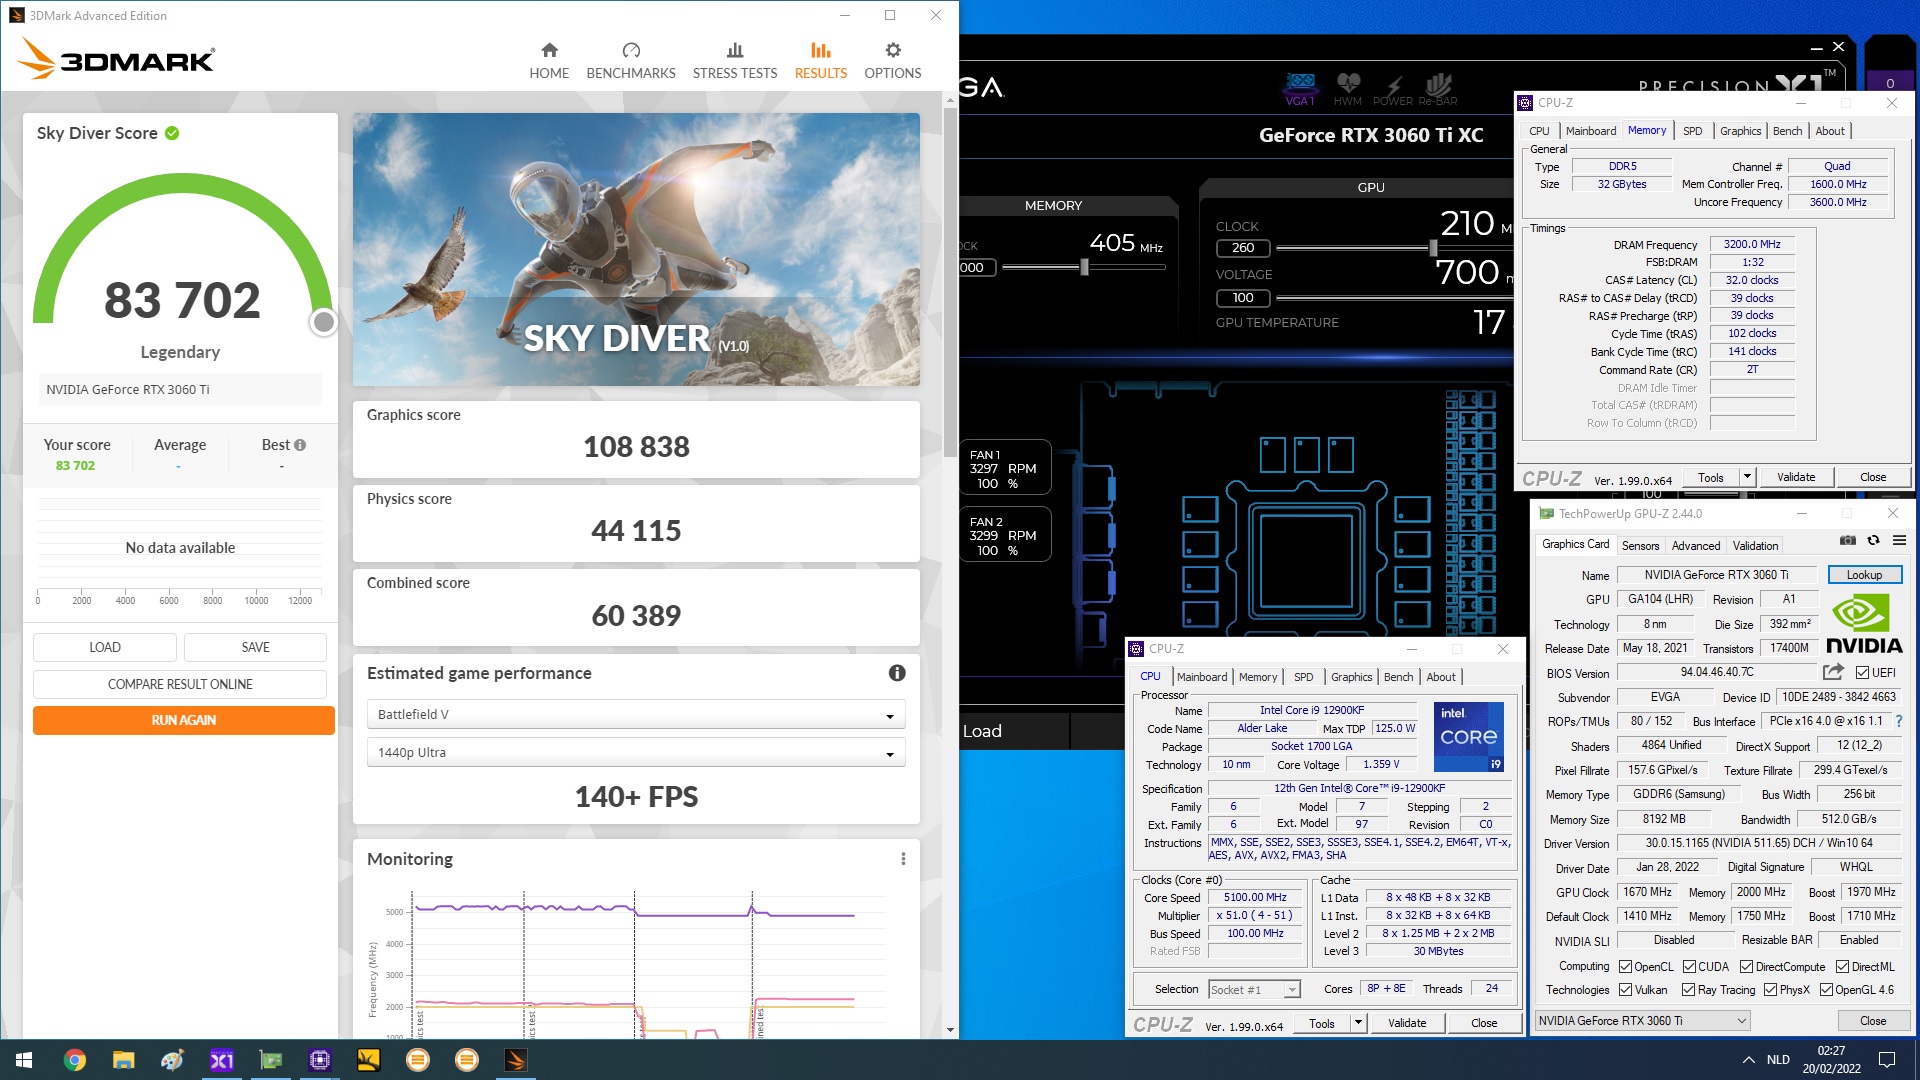Click the BIOS export share icon in GPU-Z
Screen dimensions: 1920x1080
[1833, 672]
